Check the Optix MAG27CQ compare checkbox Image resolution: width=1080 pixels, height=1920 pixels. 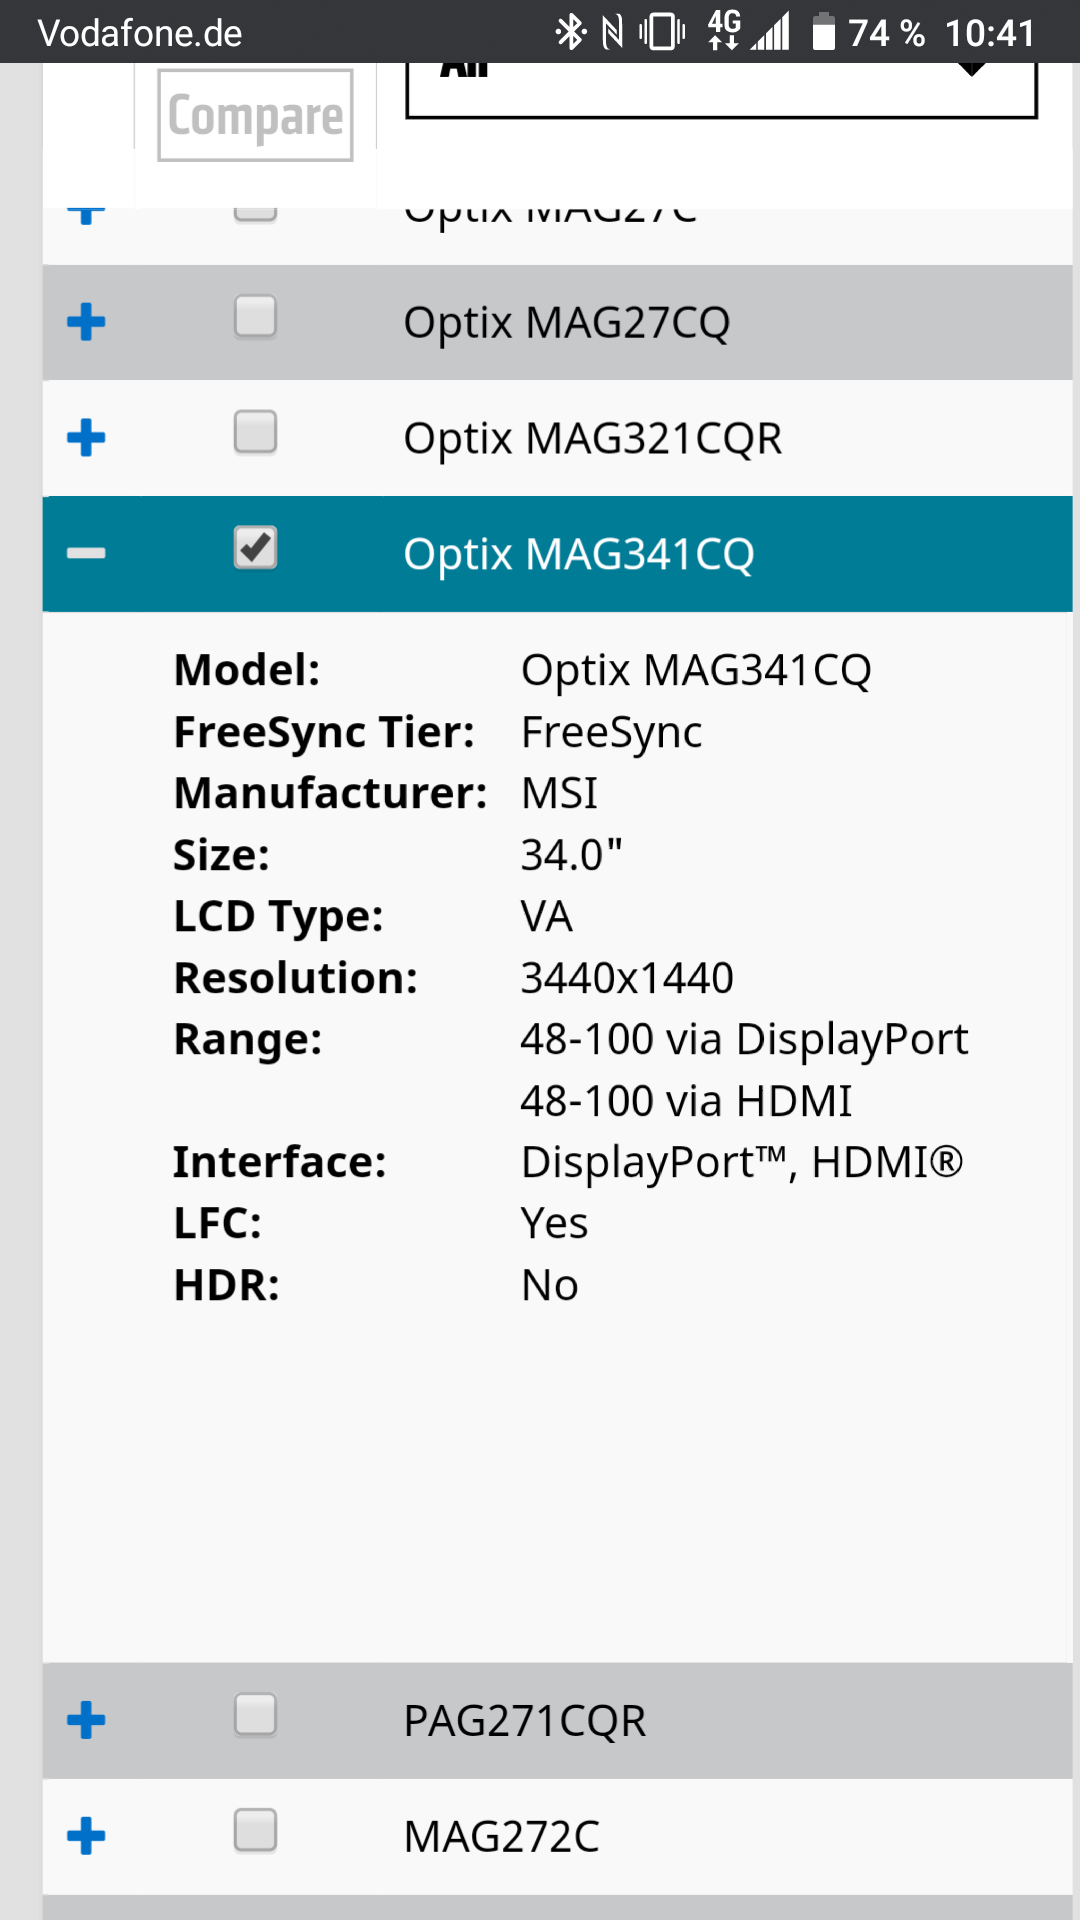pos(255,317)
